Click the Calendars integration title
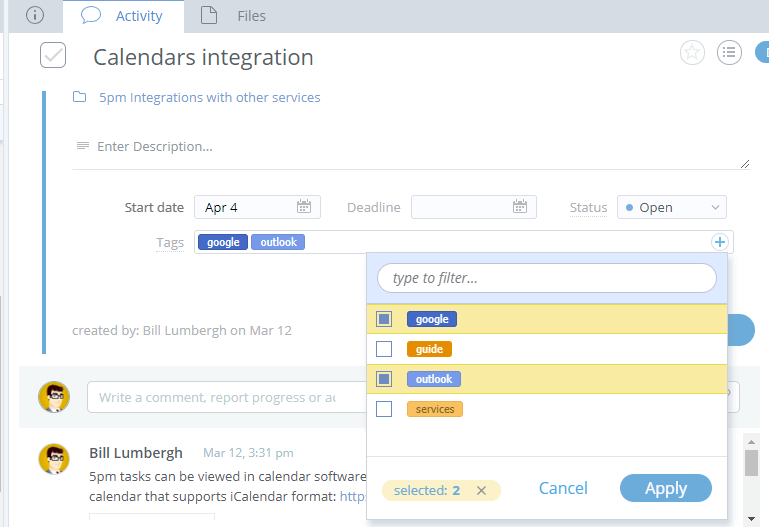This screenshot has height=527, width=769. pos(203,57)
